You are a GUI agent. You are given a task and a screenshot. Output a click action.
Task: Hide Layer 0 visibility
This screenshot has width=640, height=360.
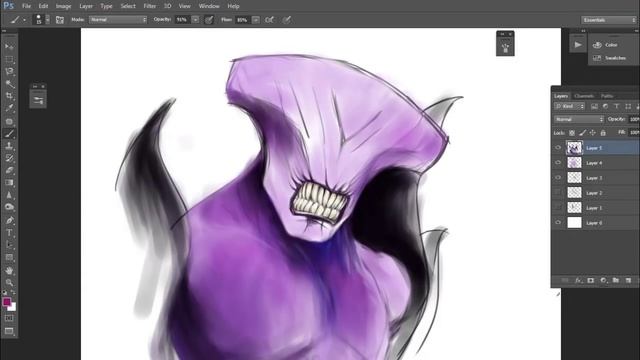(x=558, y=222)
